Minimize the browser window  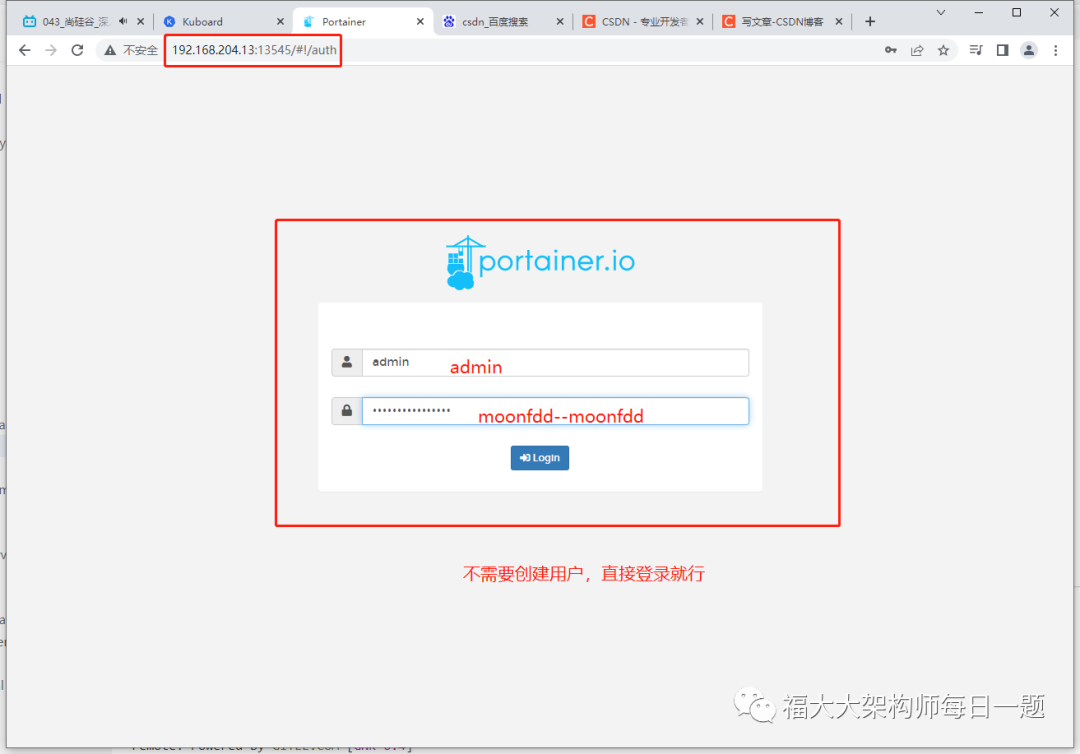(979, 12)
